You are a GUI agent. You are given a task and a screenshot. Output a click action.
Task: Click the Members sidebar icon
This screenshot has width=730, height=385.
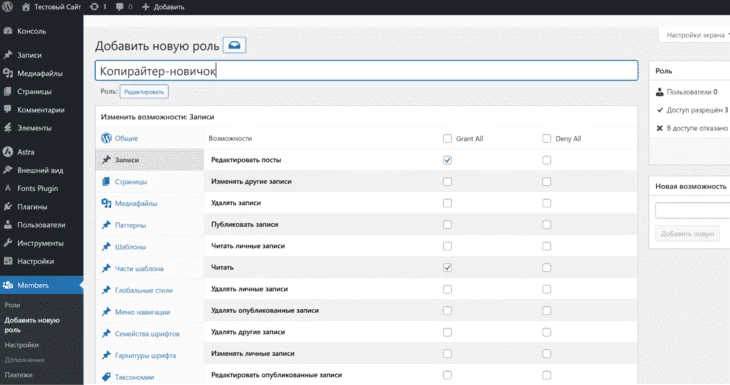pyautogui.click(x=7, y=285)
